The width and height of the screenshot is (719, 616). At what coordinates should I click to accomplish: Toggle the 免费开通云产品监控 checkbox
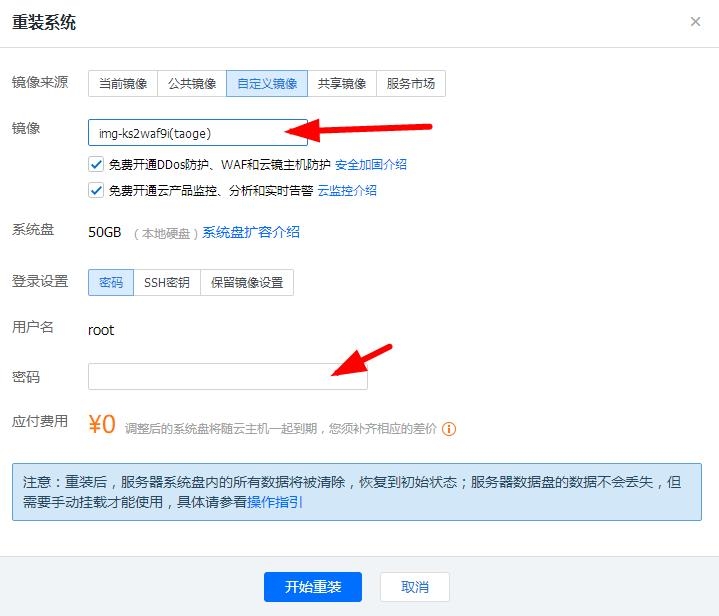tap(96, 190)
